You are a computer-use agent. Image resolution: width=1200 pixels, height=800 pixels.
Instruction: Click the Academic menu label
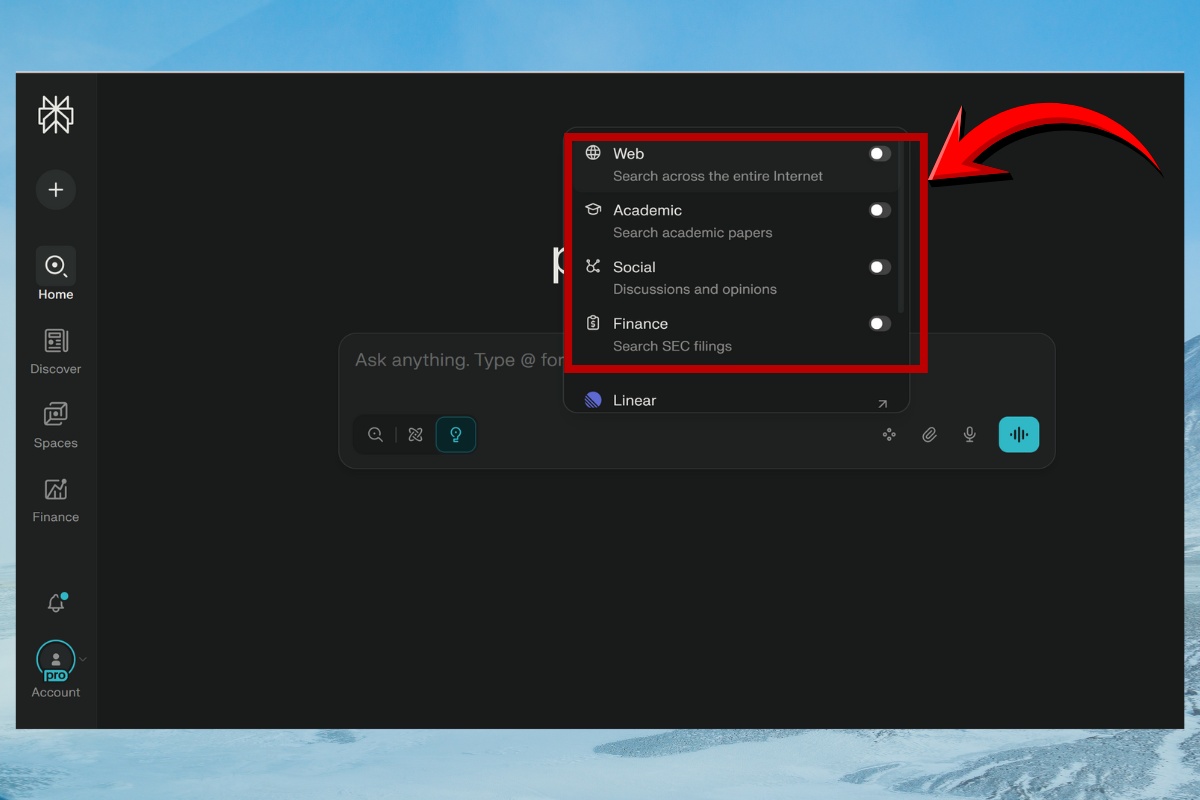(x=647, y=210)
